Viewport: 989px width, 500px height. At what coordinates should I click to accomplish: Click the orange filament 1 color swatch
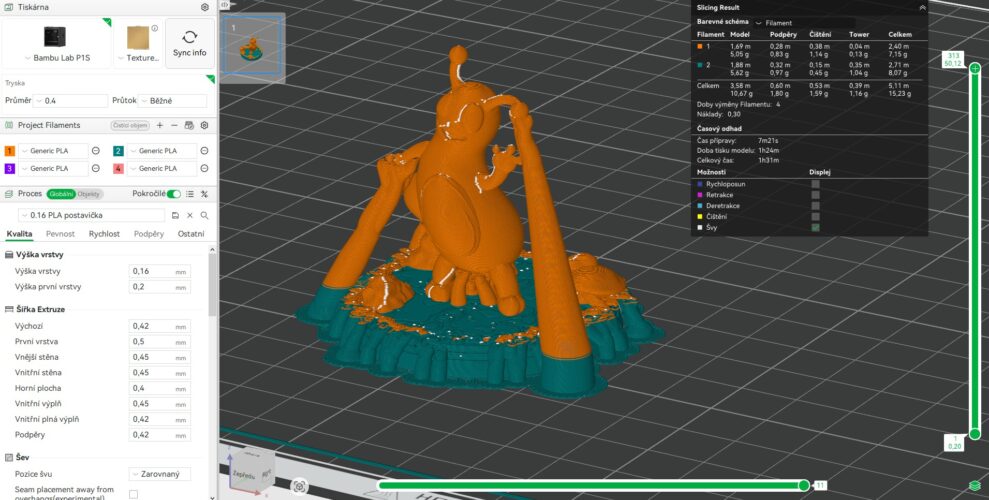coord(10,150)
